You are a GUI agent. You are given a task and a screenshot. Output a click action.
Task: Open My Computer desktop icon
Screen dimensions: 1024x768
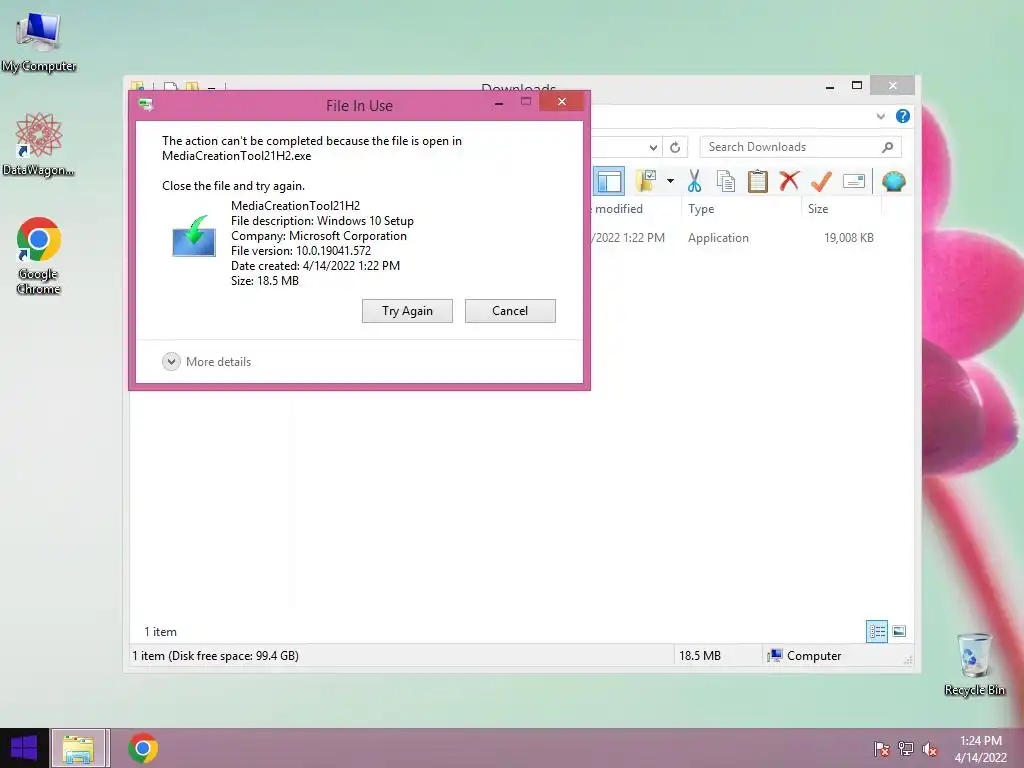tap(39, 43)
